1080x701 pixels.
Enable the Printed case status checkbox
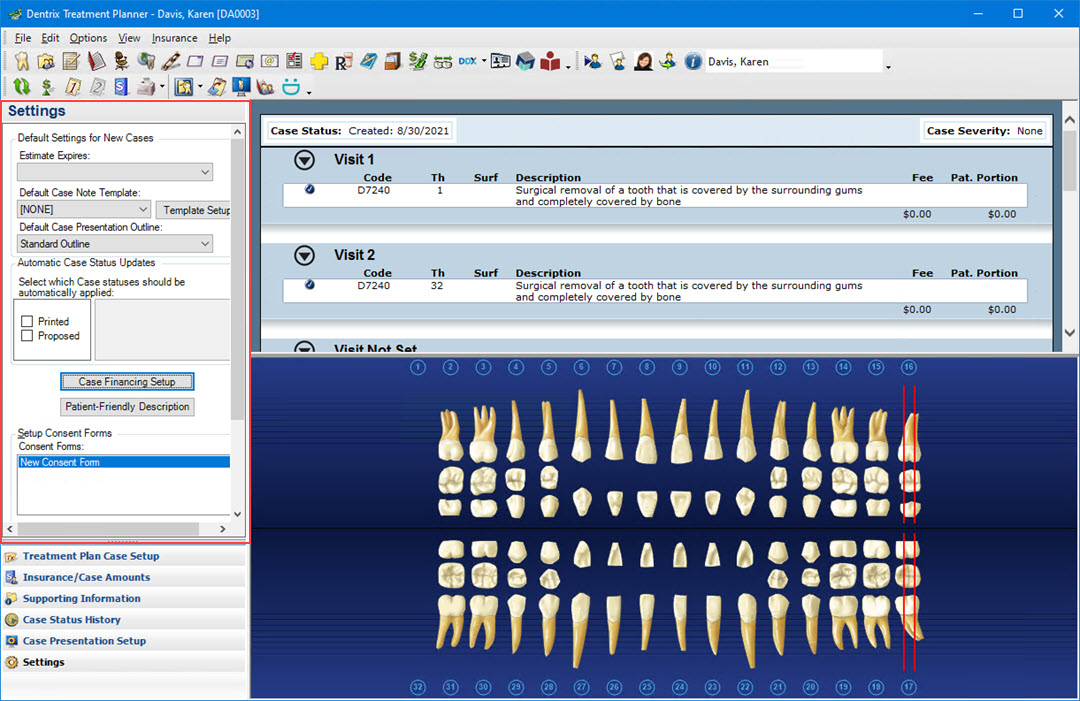28,322
